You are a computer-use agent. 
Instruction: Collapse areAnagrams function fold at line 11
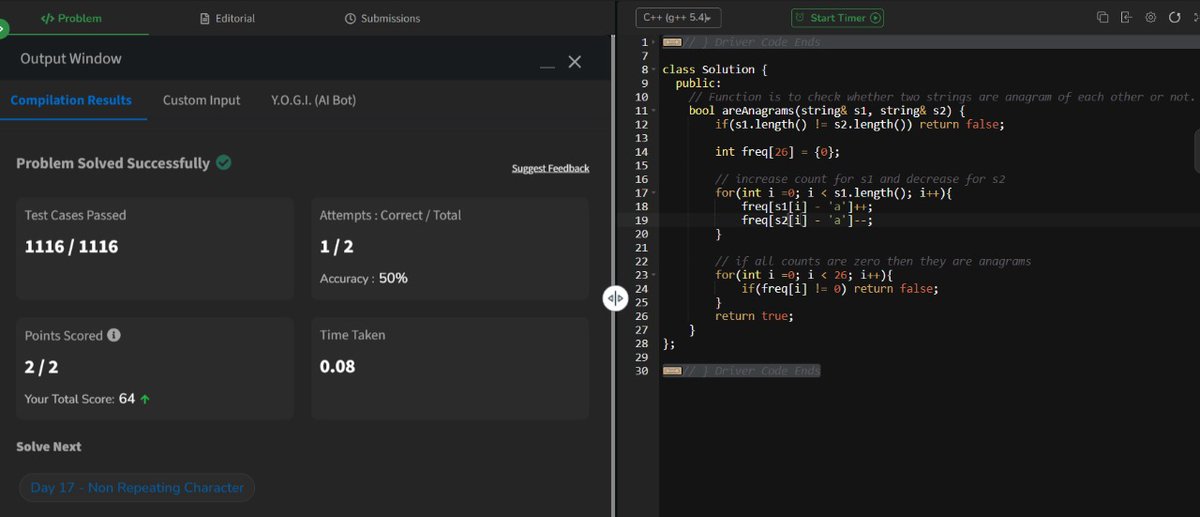[653, 111]
